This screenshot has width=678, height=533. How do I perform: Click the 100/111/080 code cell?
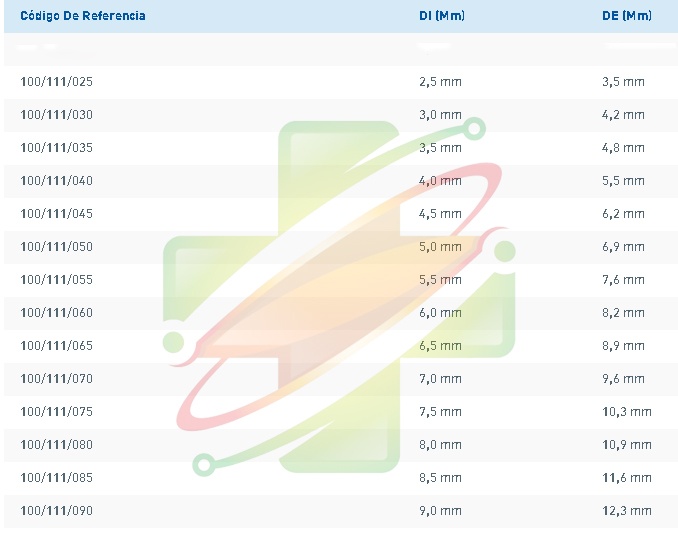pos(57,445)
